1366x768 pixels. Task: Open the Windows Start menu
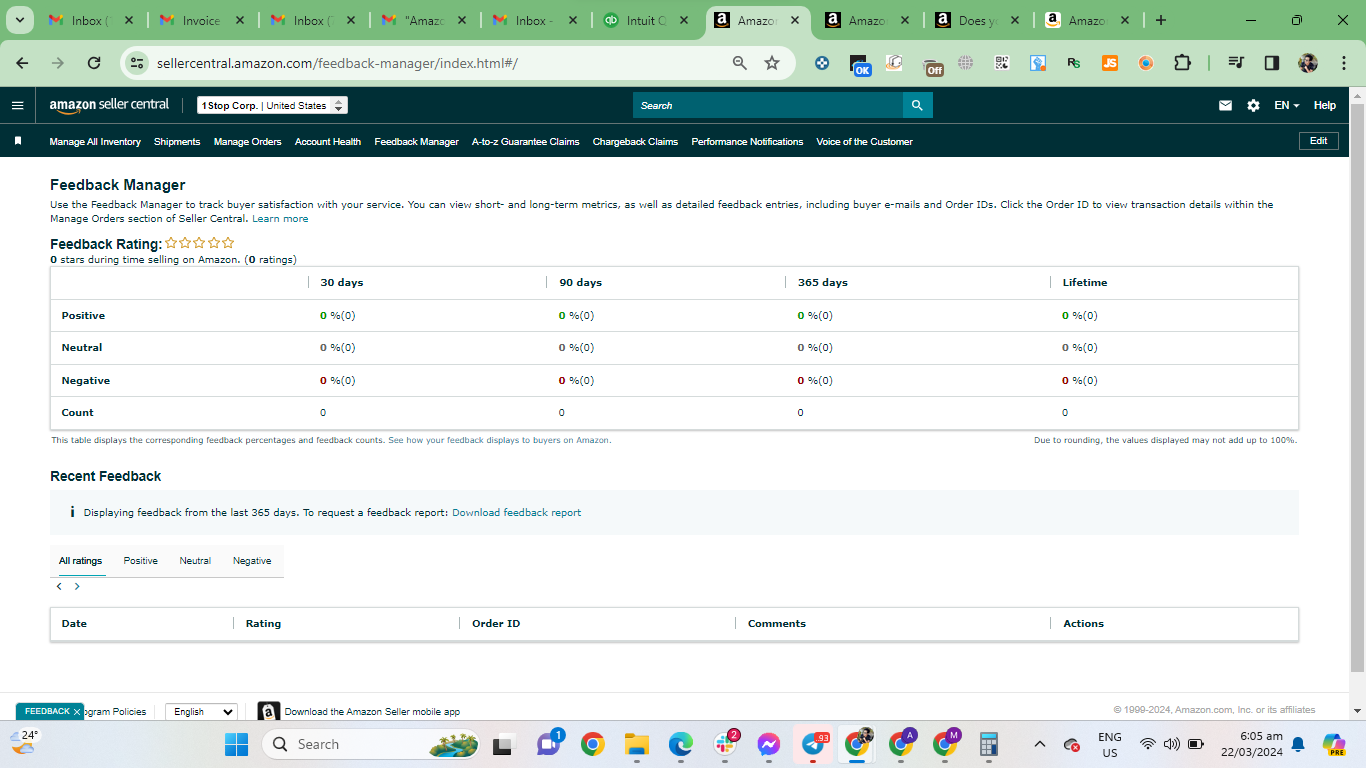[236, 744]
